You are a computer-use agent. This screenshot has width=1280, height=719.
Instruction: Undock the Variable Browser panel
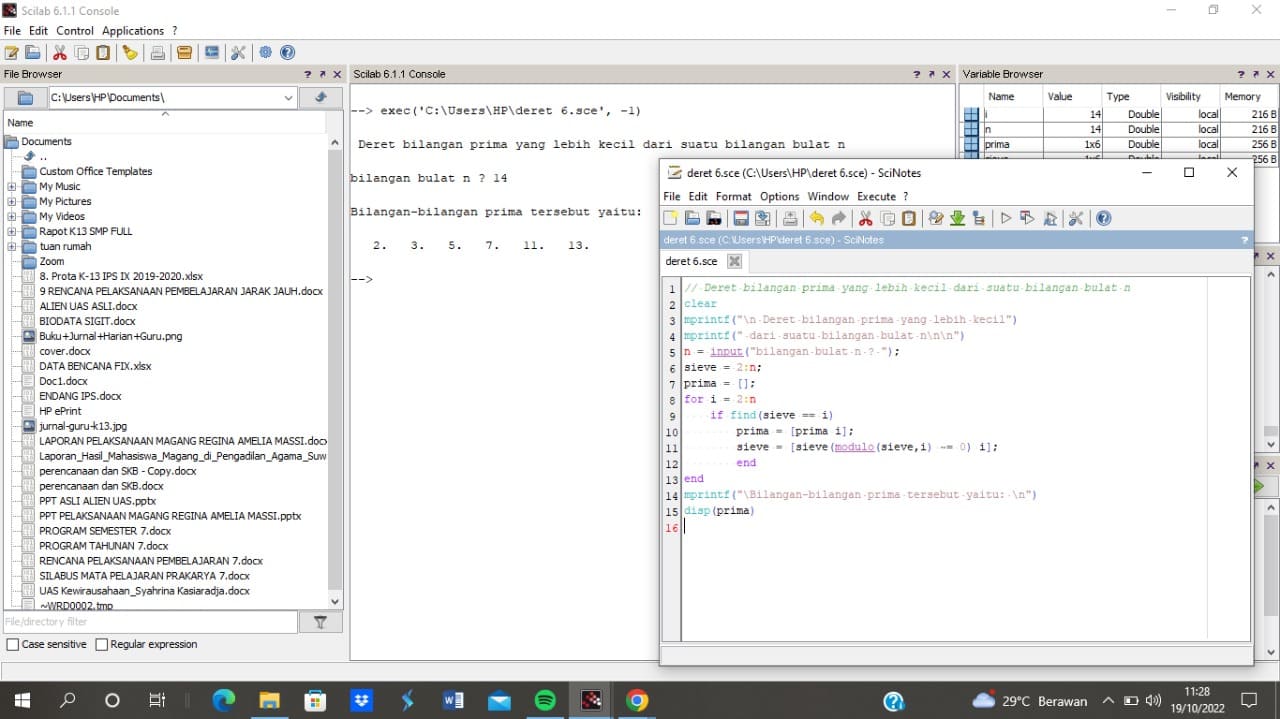(1255, 74)
